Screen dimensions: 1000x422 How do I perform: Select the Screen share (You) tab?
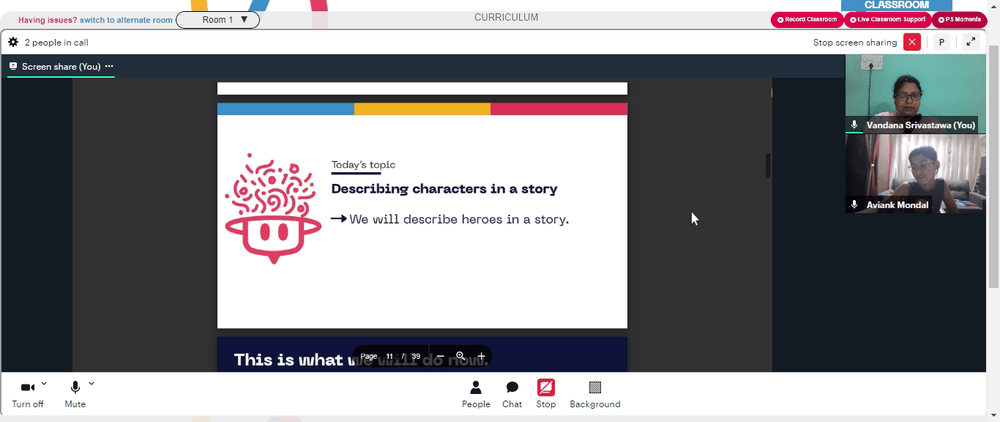[61, 66]
